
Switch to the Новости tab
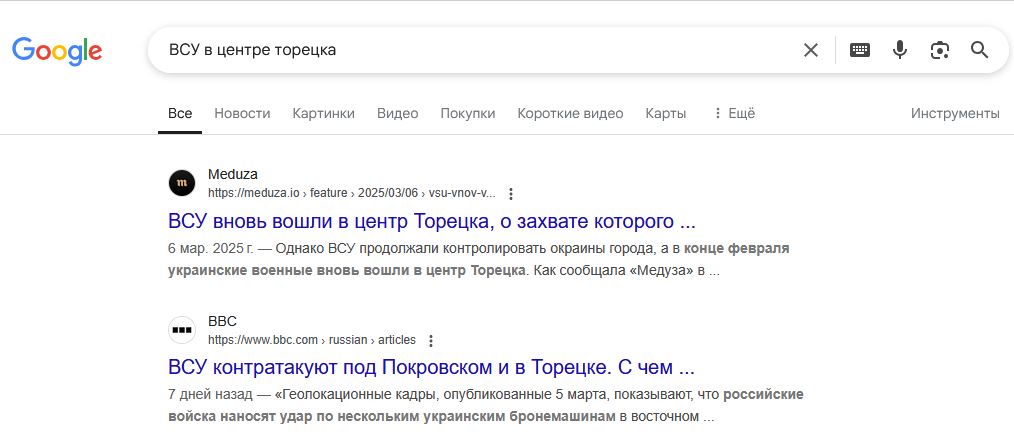(x=242, y=113)
